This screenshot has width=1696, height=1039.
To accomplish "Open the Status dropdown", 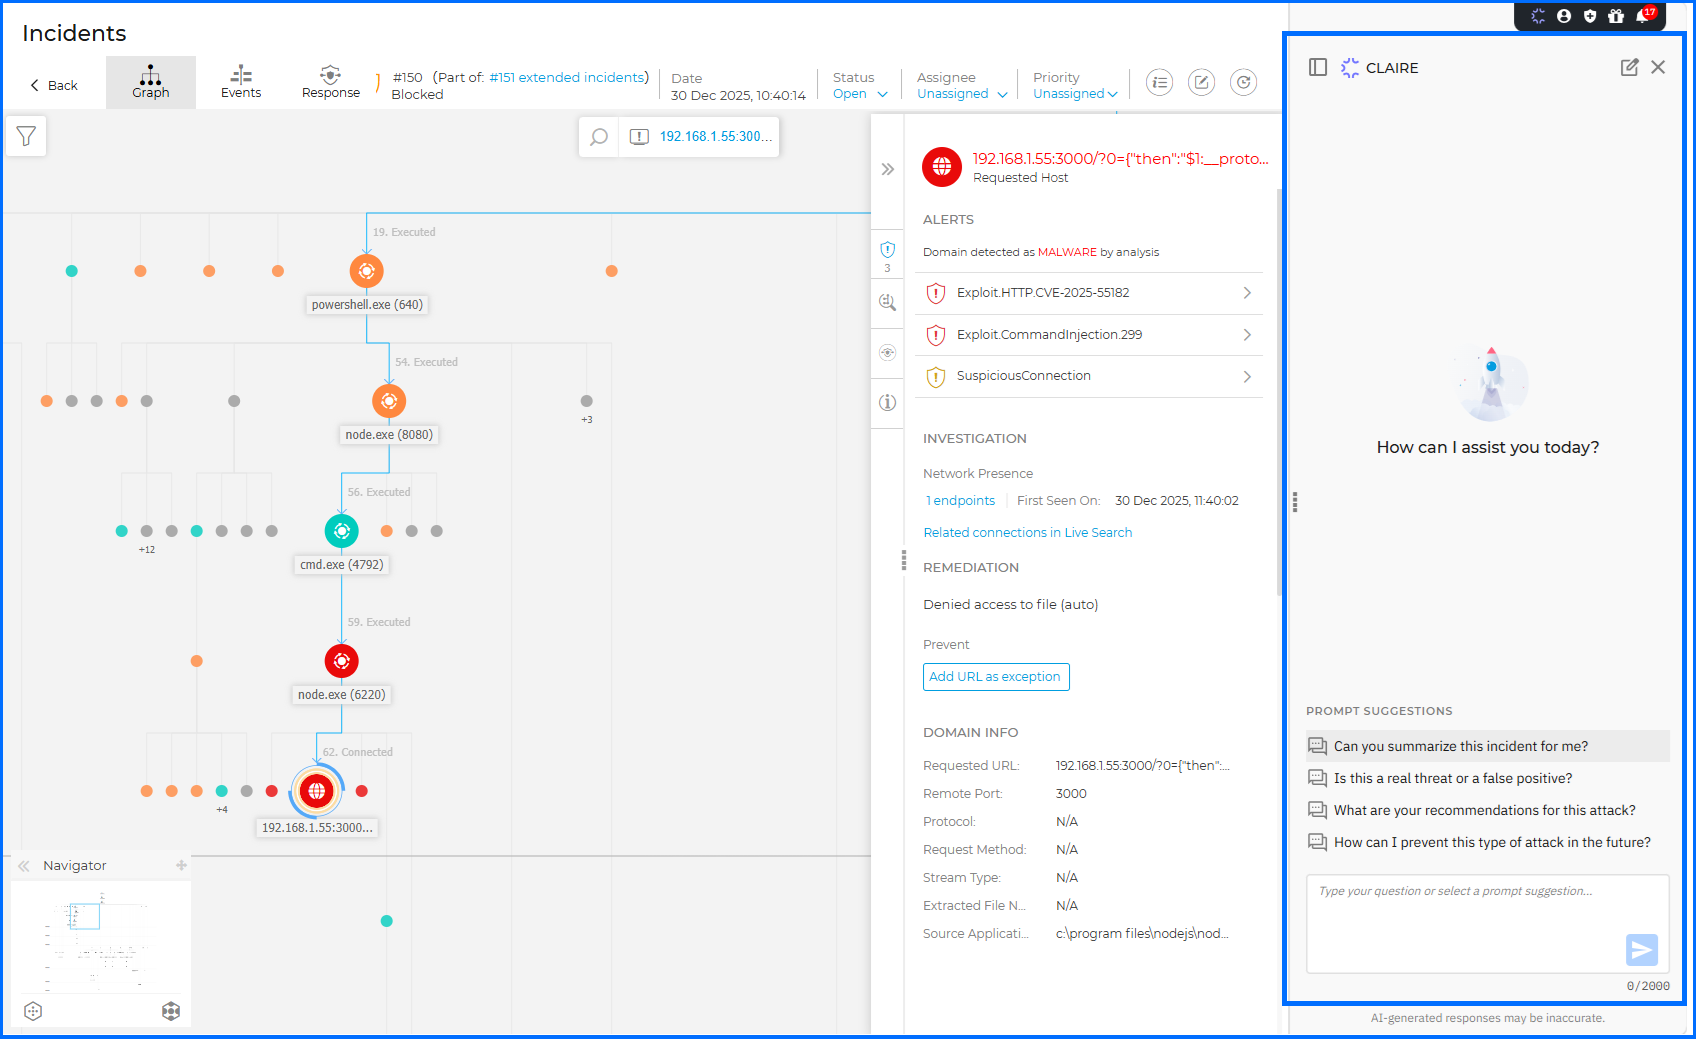I will 860,94.
